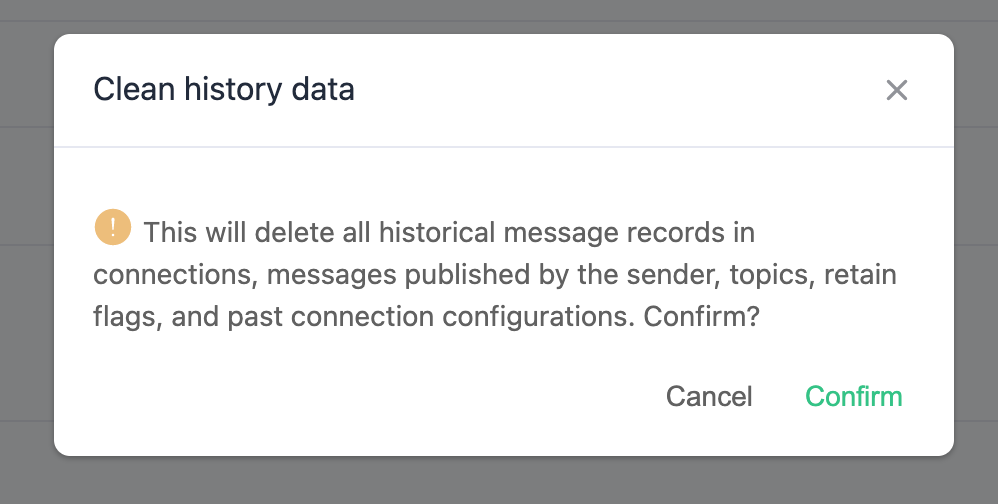Viewport: 998px width, 504px height.
Task: Click "Confirm?" at the end of the warning text
Action: click(703, 318)
